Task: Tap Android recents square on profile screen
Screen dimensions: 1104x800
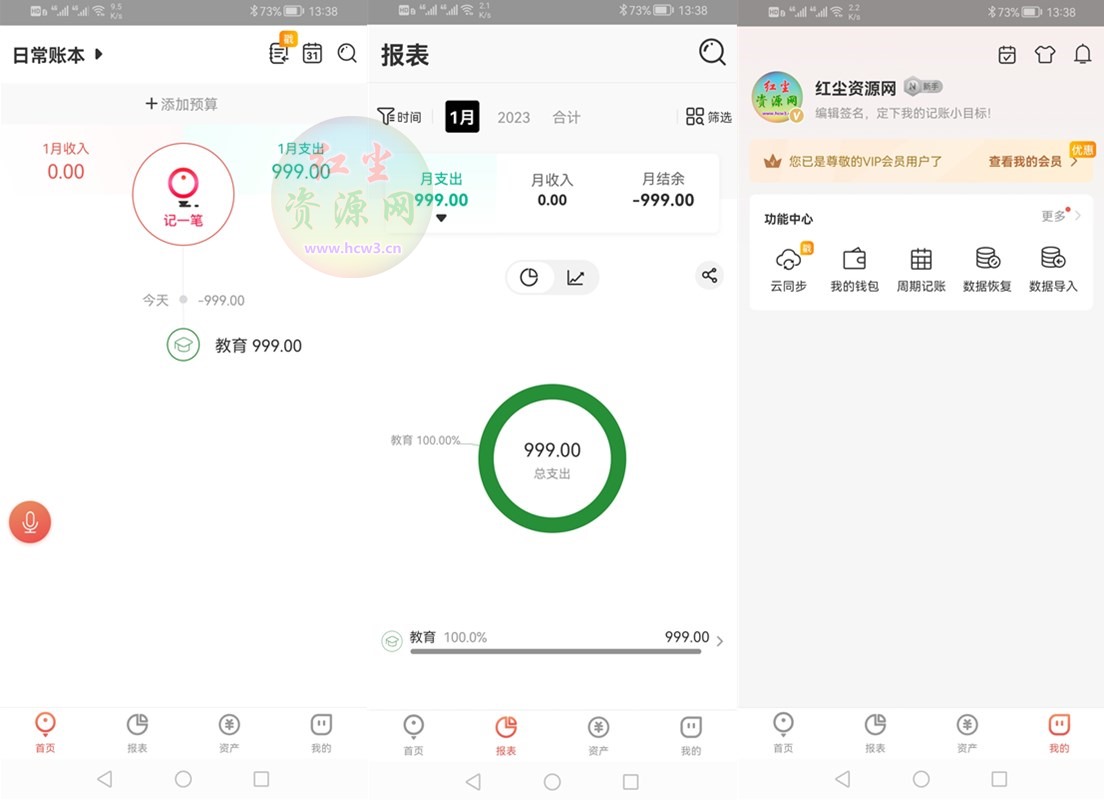Action: [999, 779]
